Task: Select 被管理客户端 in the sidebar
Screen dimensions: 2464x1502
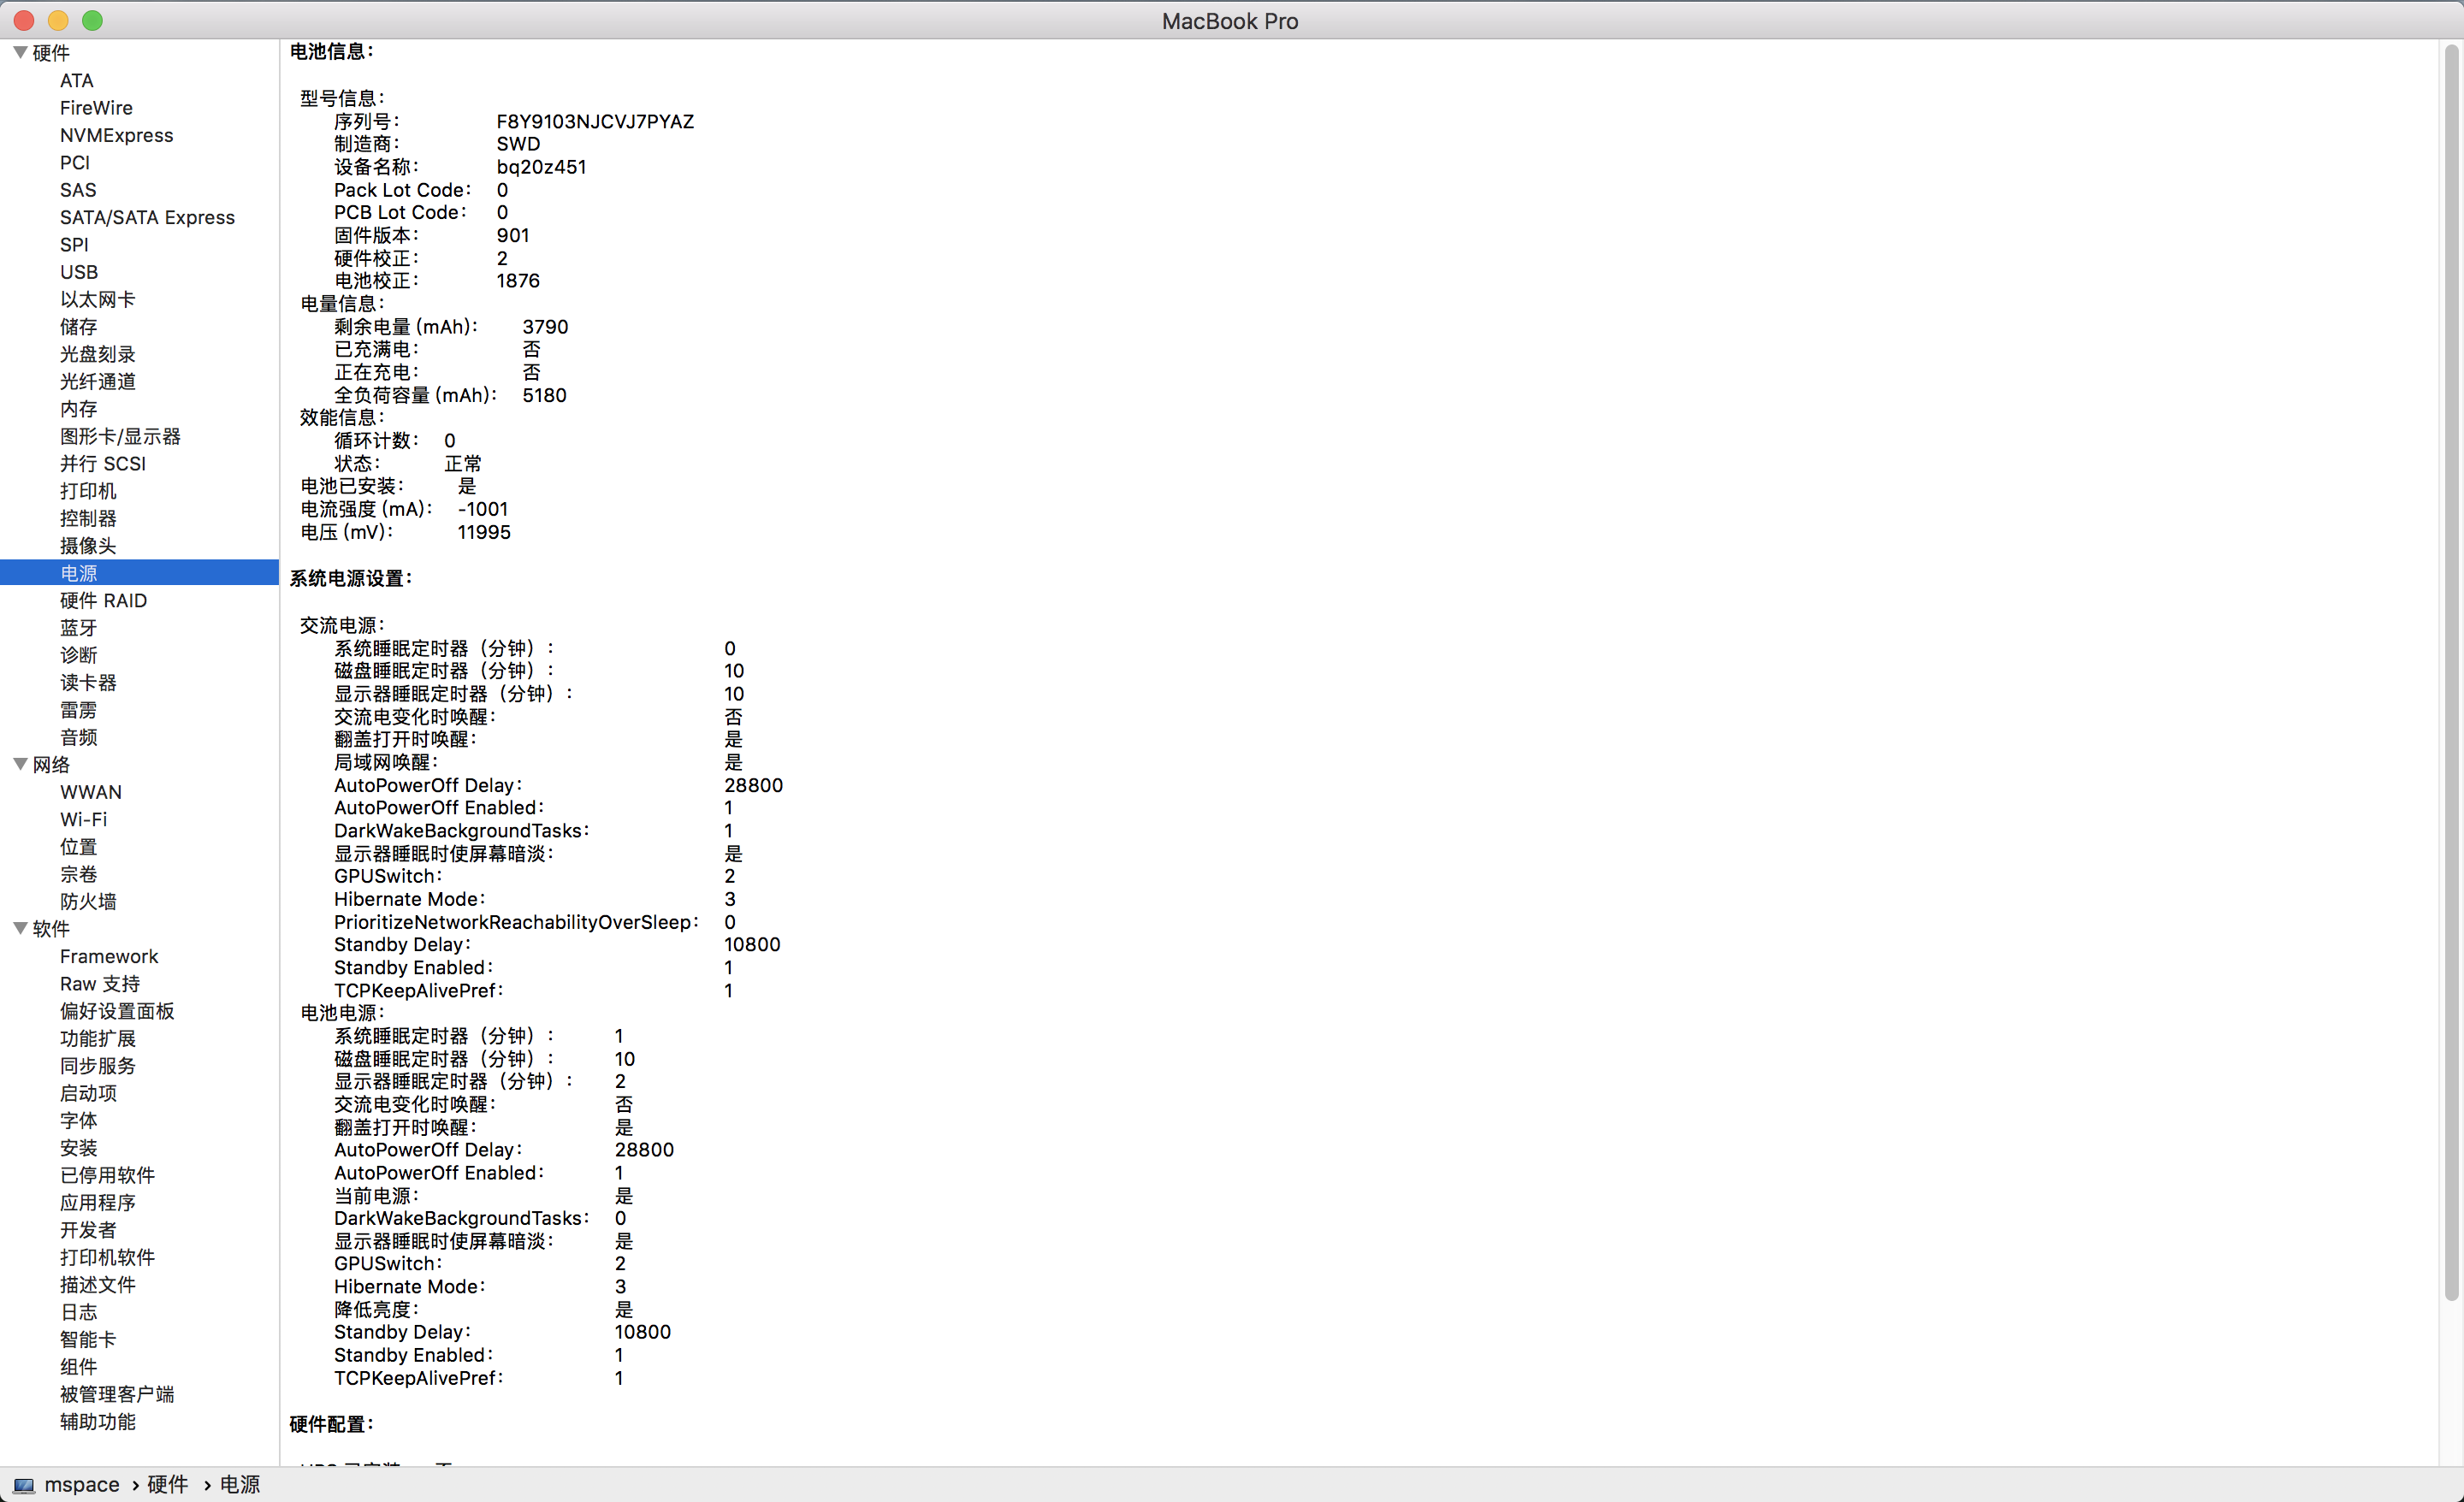Action: (117, 1394)
